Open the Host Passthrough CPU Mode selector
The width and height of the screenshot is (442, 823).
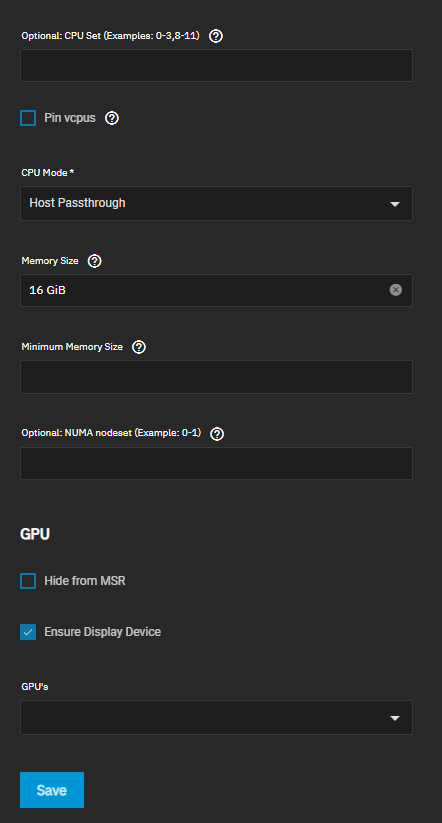tap(216, 203)
